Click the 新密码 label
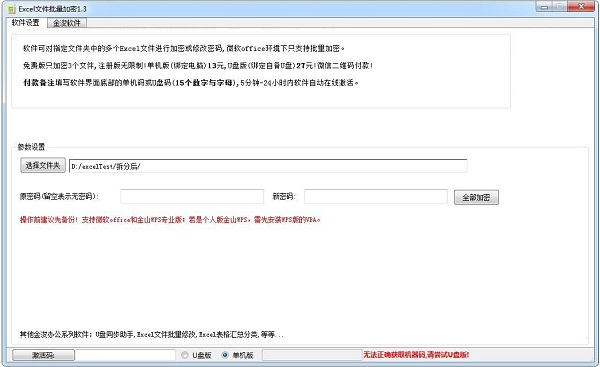Screen dimensions: 600x367 tap(284, 196)
